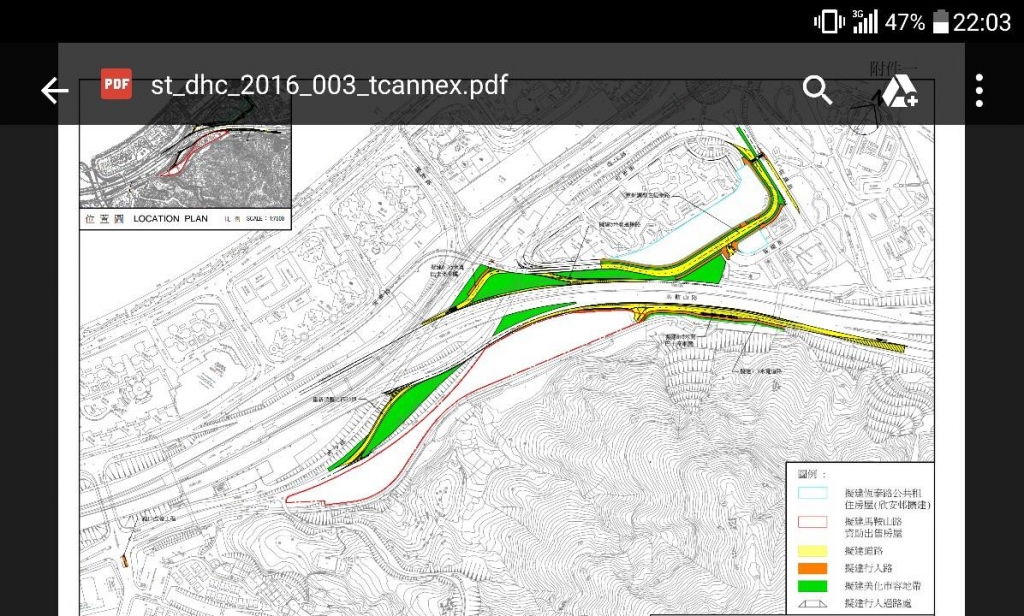Tap the LOCATION PLAN caption text
This screenshot has width=1024, height=616.
[170, 219]
